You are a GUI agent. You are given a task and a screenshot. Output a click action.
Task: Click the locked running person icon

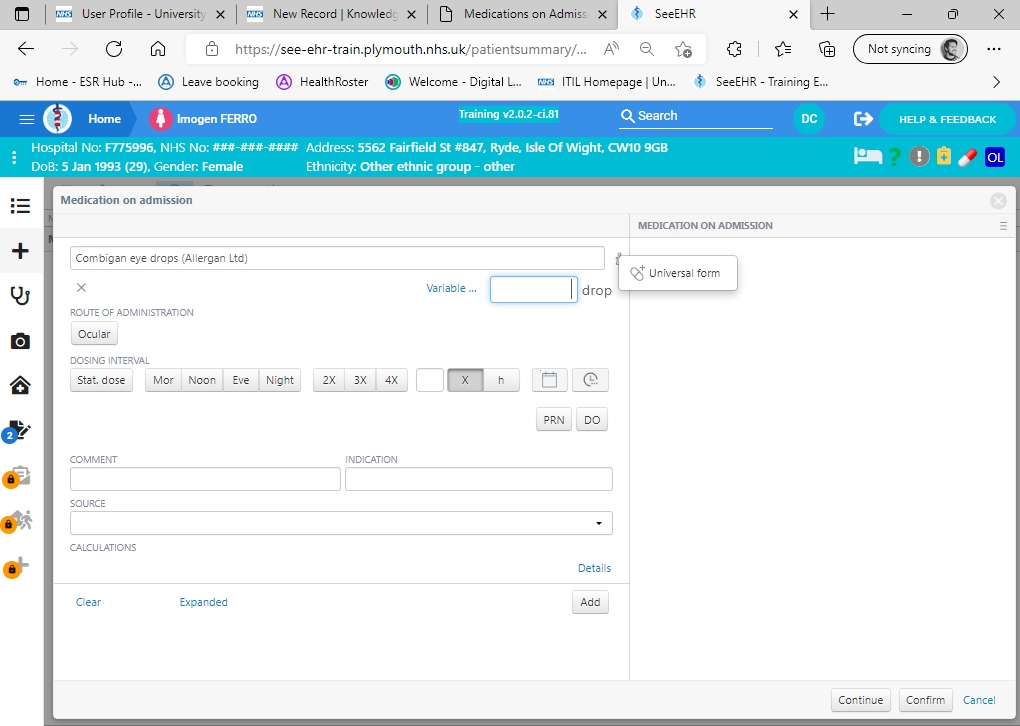click(x=18, y=522)
